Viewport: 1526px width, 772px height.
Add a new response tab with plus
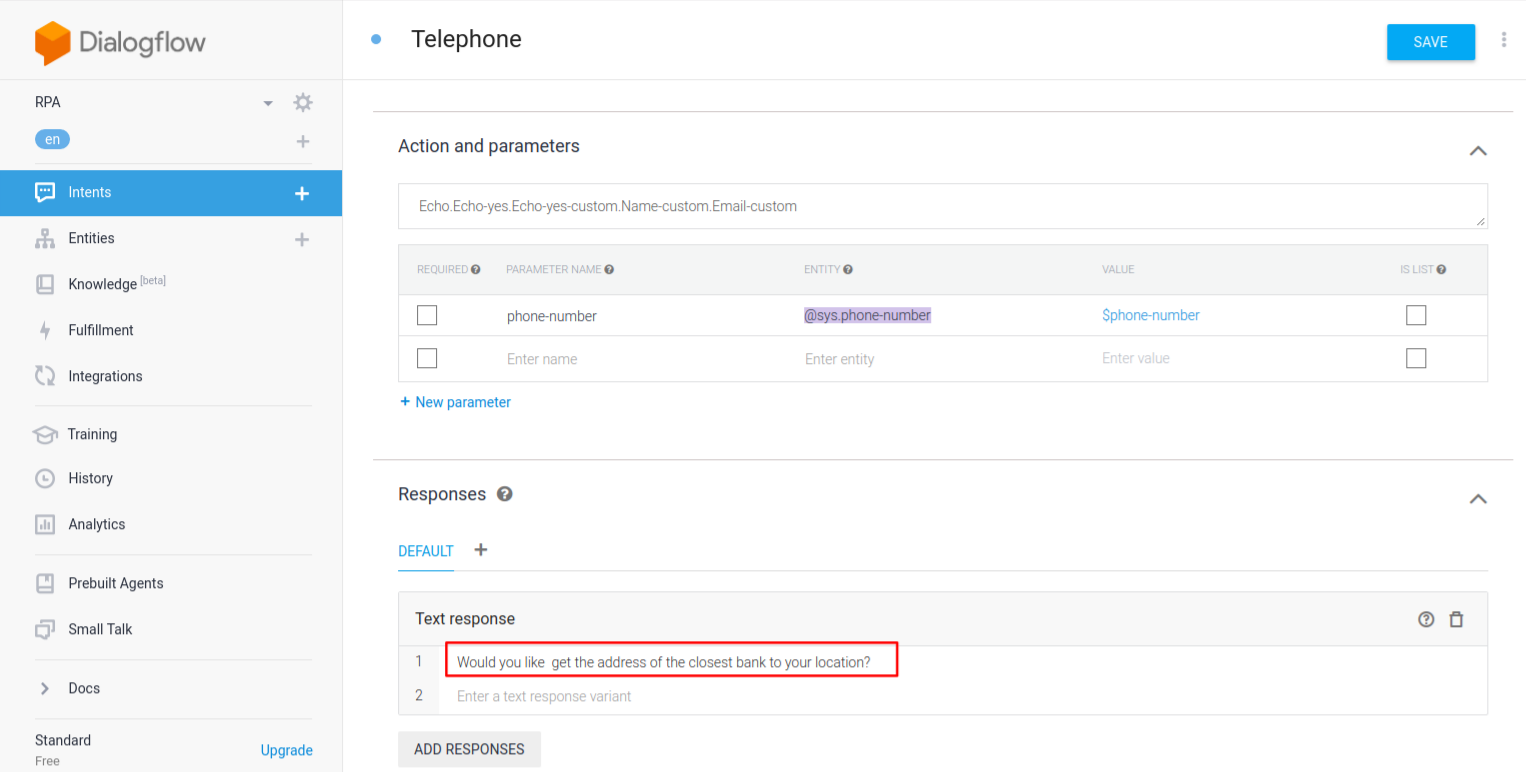pos(481,550)
